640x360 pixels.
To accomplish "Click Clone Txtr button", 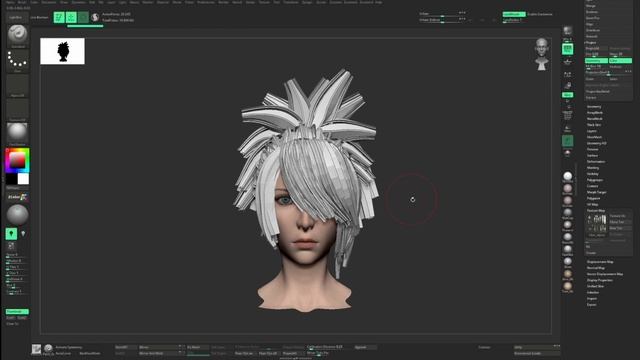I will pyautogui.click(x=620, y=222).
